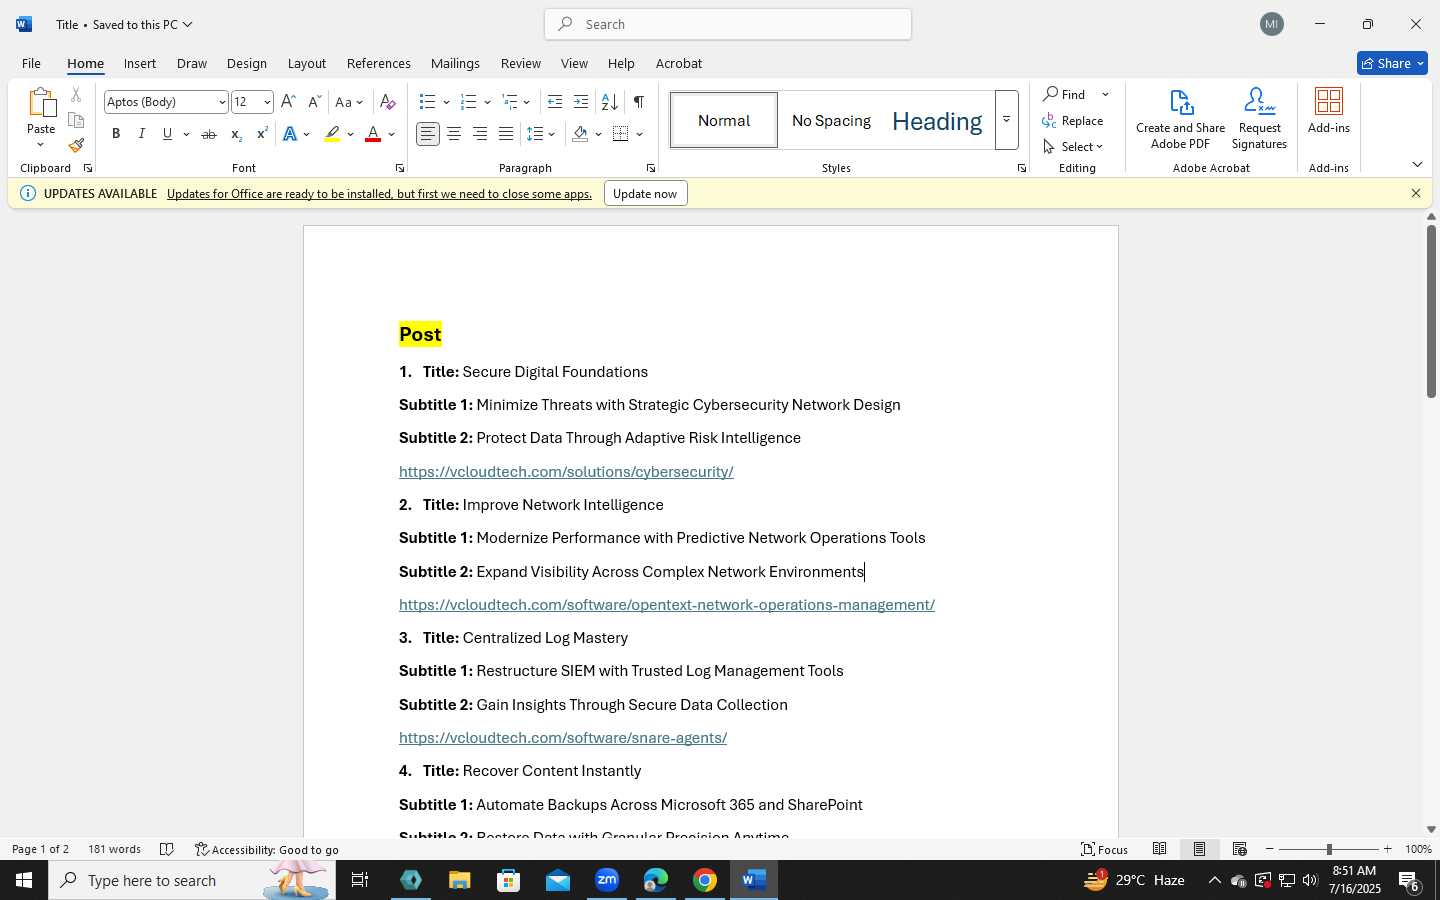
Task: Click the Replace button
Action: coord(1073,120)
